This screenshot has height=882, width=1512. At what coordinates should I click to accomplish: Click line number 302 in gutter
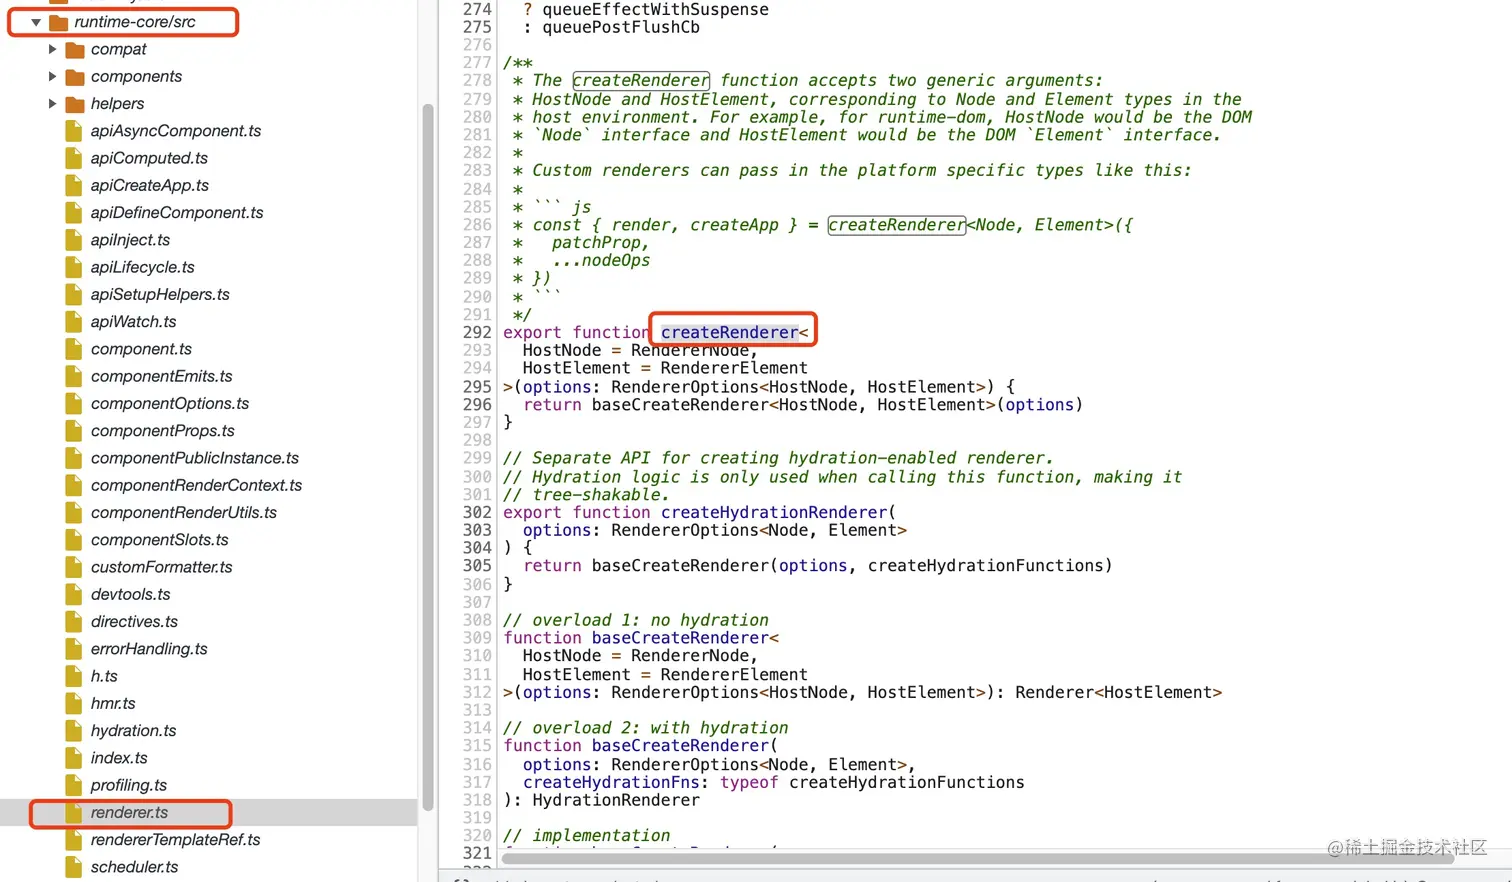[x=477, y=512]
